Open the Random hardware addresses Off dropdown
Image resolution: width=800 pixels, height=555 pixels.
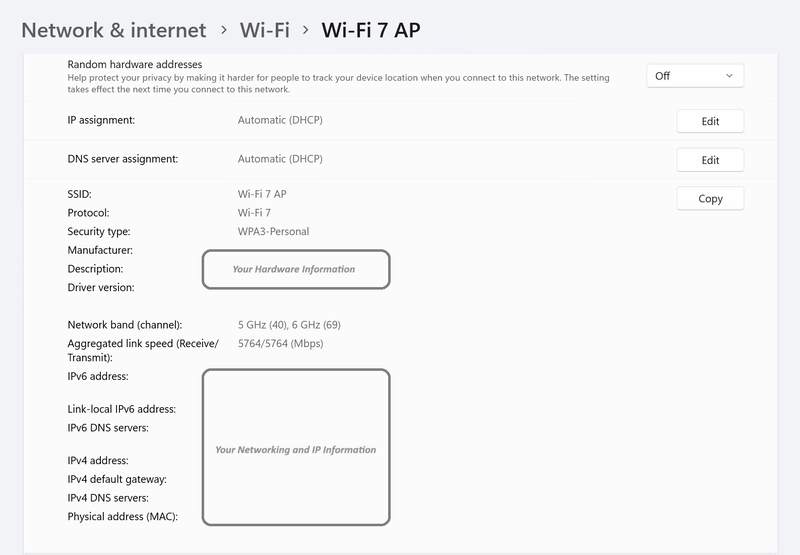(695, 76)
